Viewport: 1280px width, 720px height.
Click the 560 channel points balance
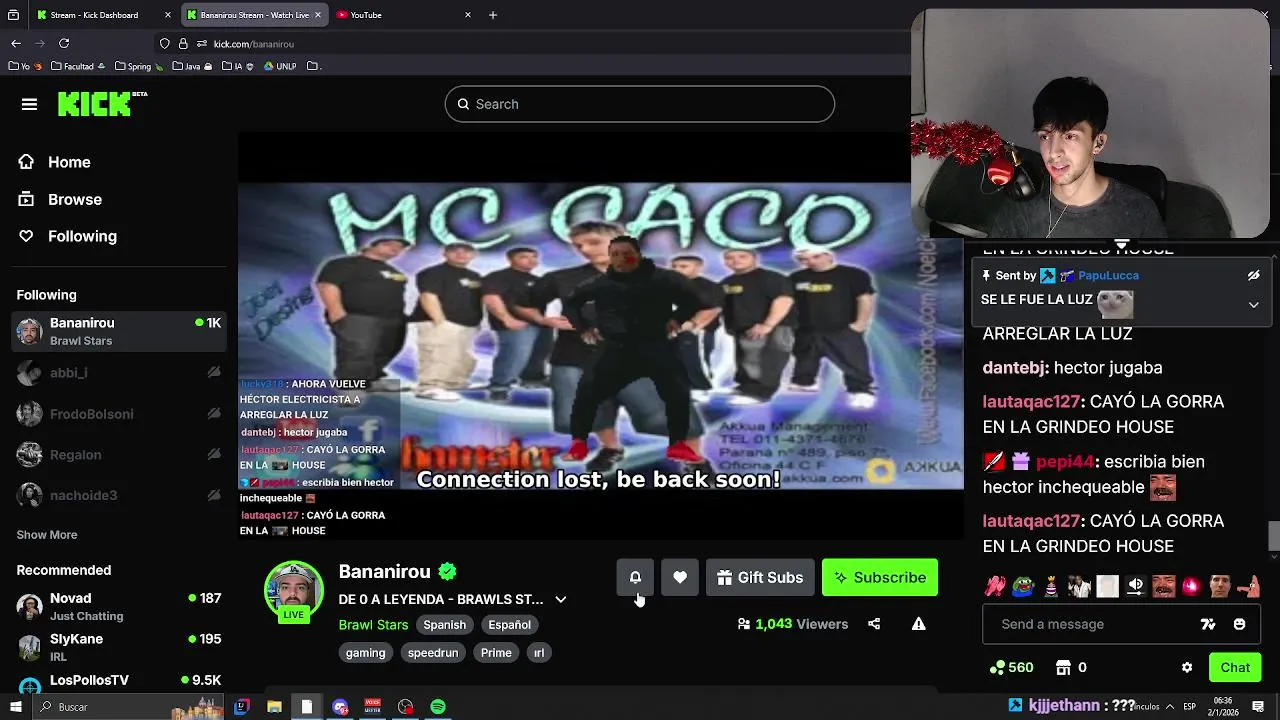pyautogui.click(x=1011, y=667)
